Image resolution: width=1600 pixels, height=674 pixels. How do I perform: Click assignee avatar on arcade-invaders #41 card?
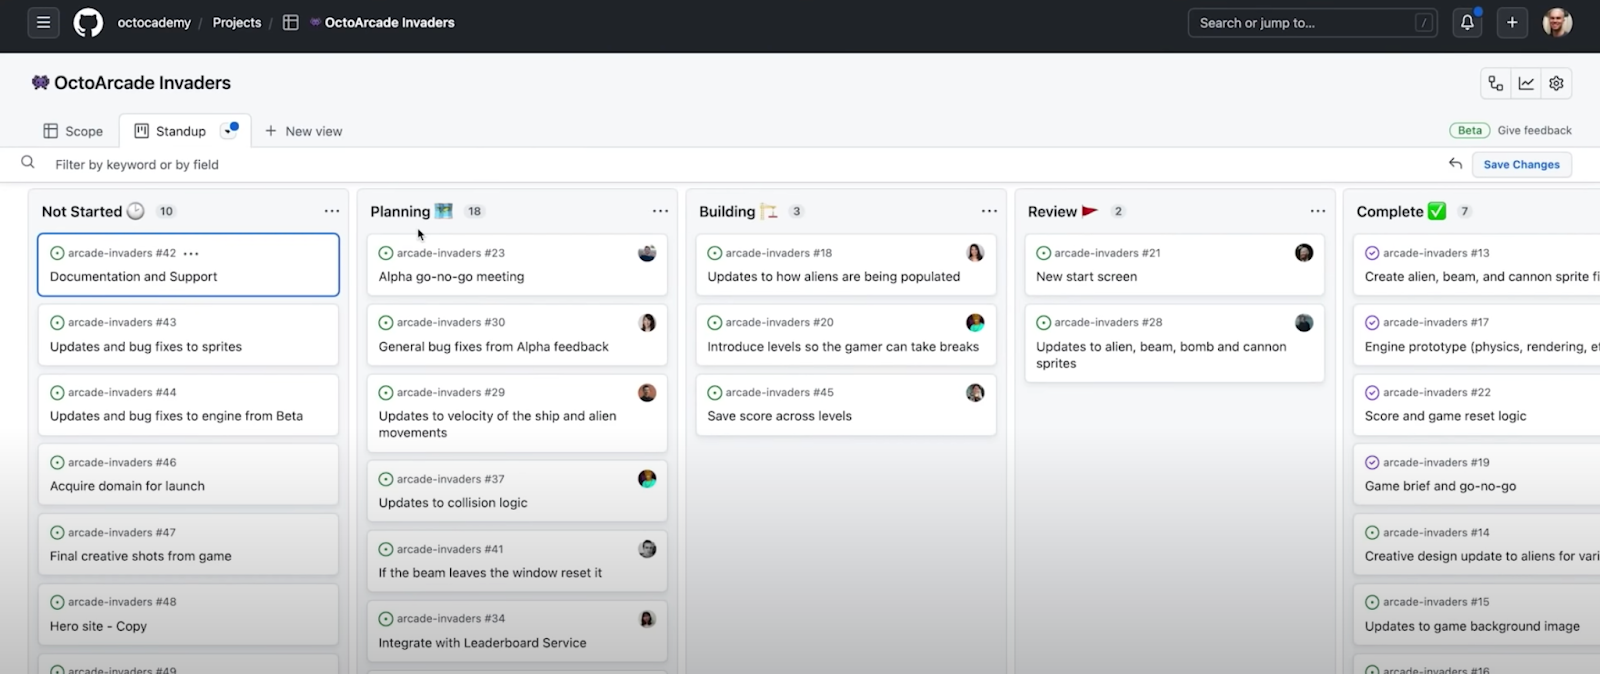point(647,549)
